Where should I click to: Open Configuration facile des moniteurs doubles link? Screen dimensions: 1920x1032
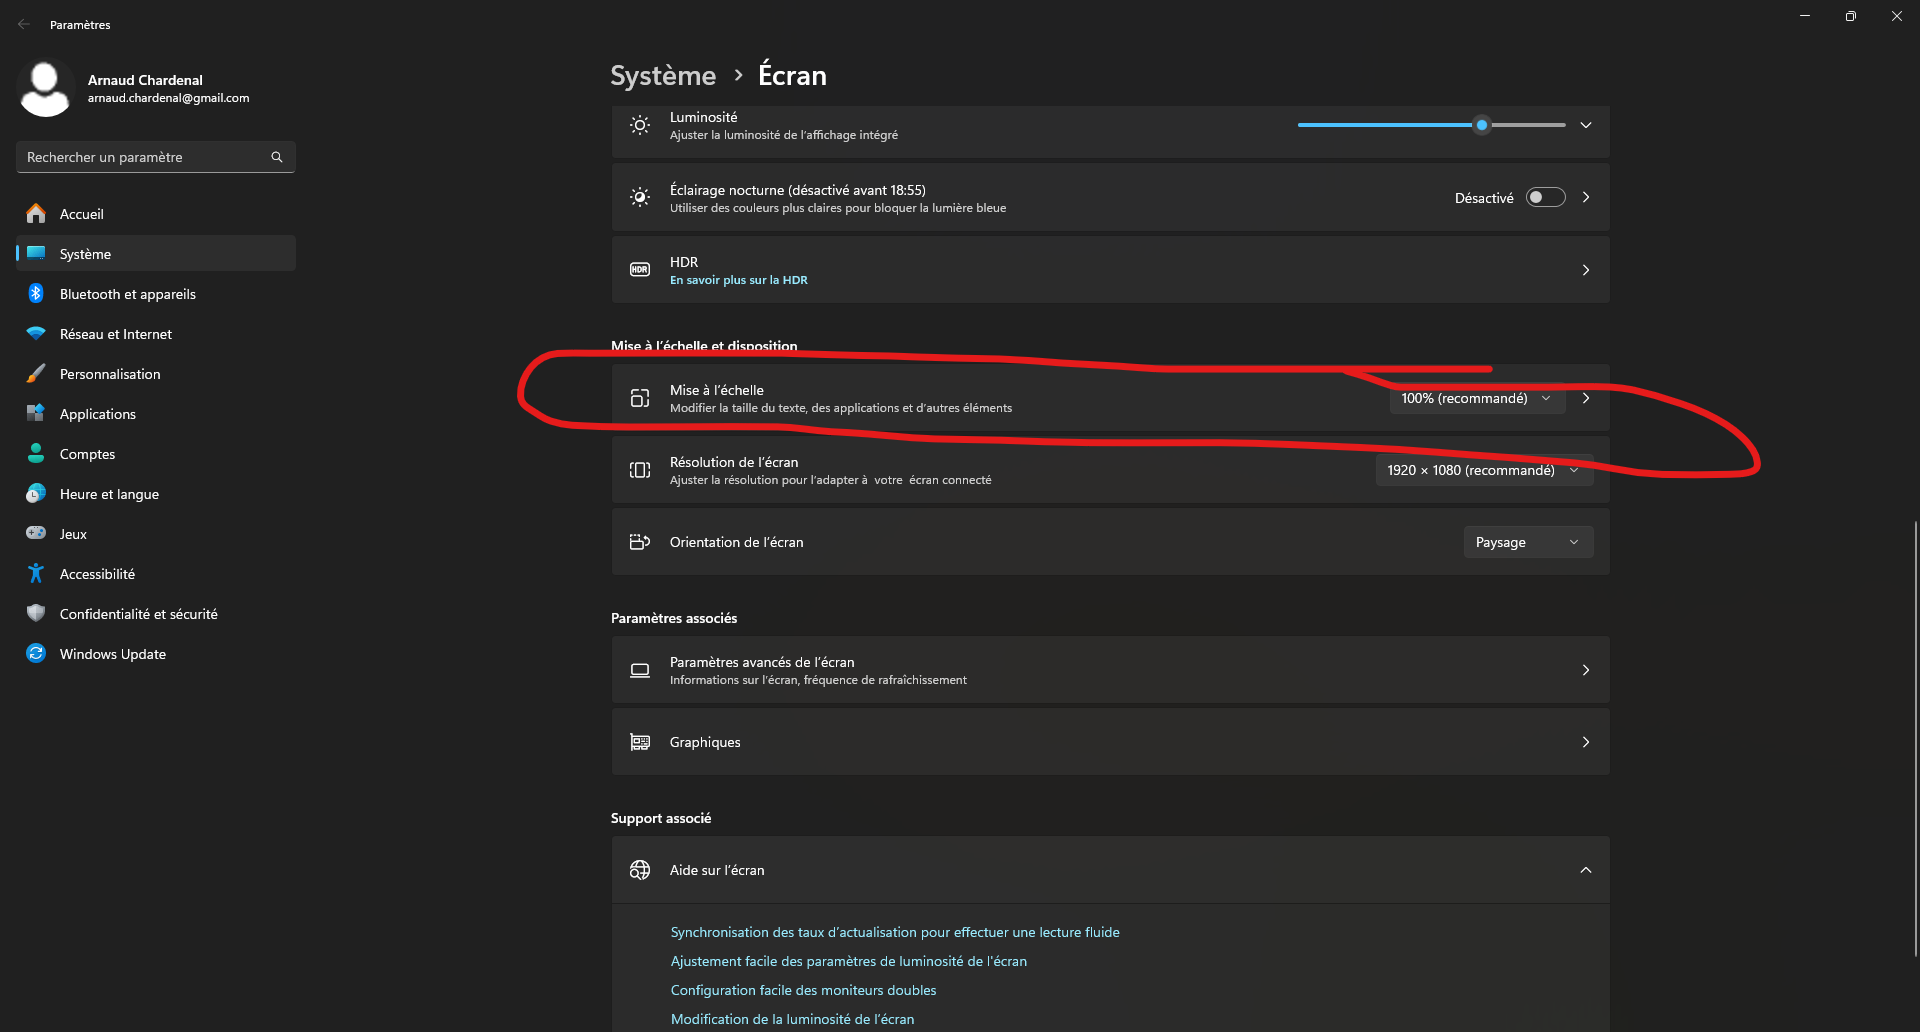click(803, 990)
